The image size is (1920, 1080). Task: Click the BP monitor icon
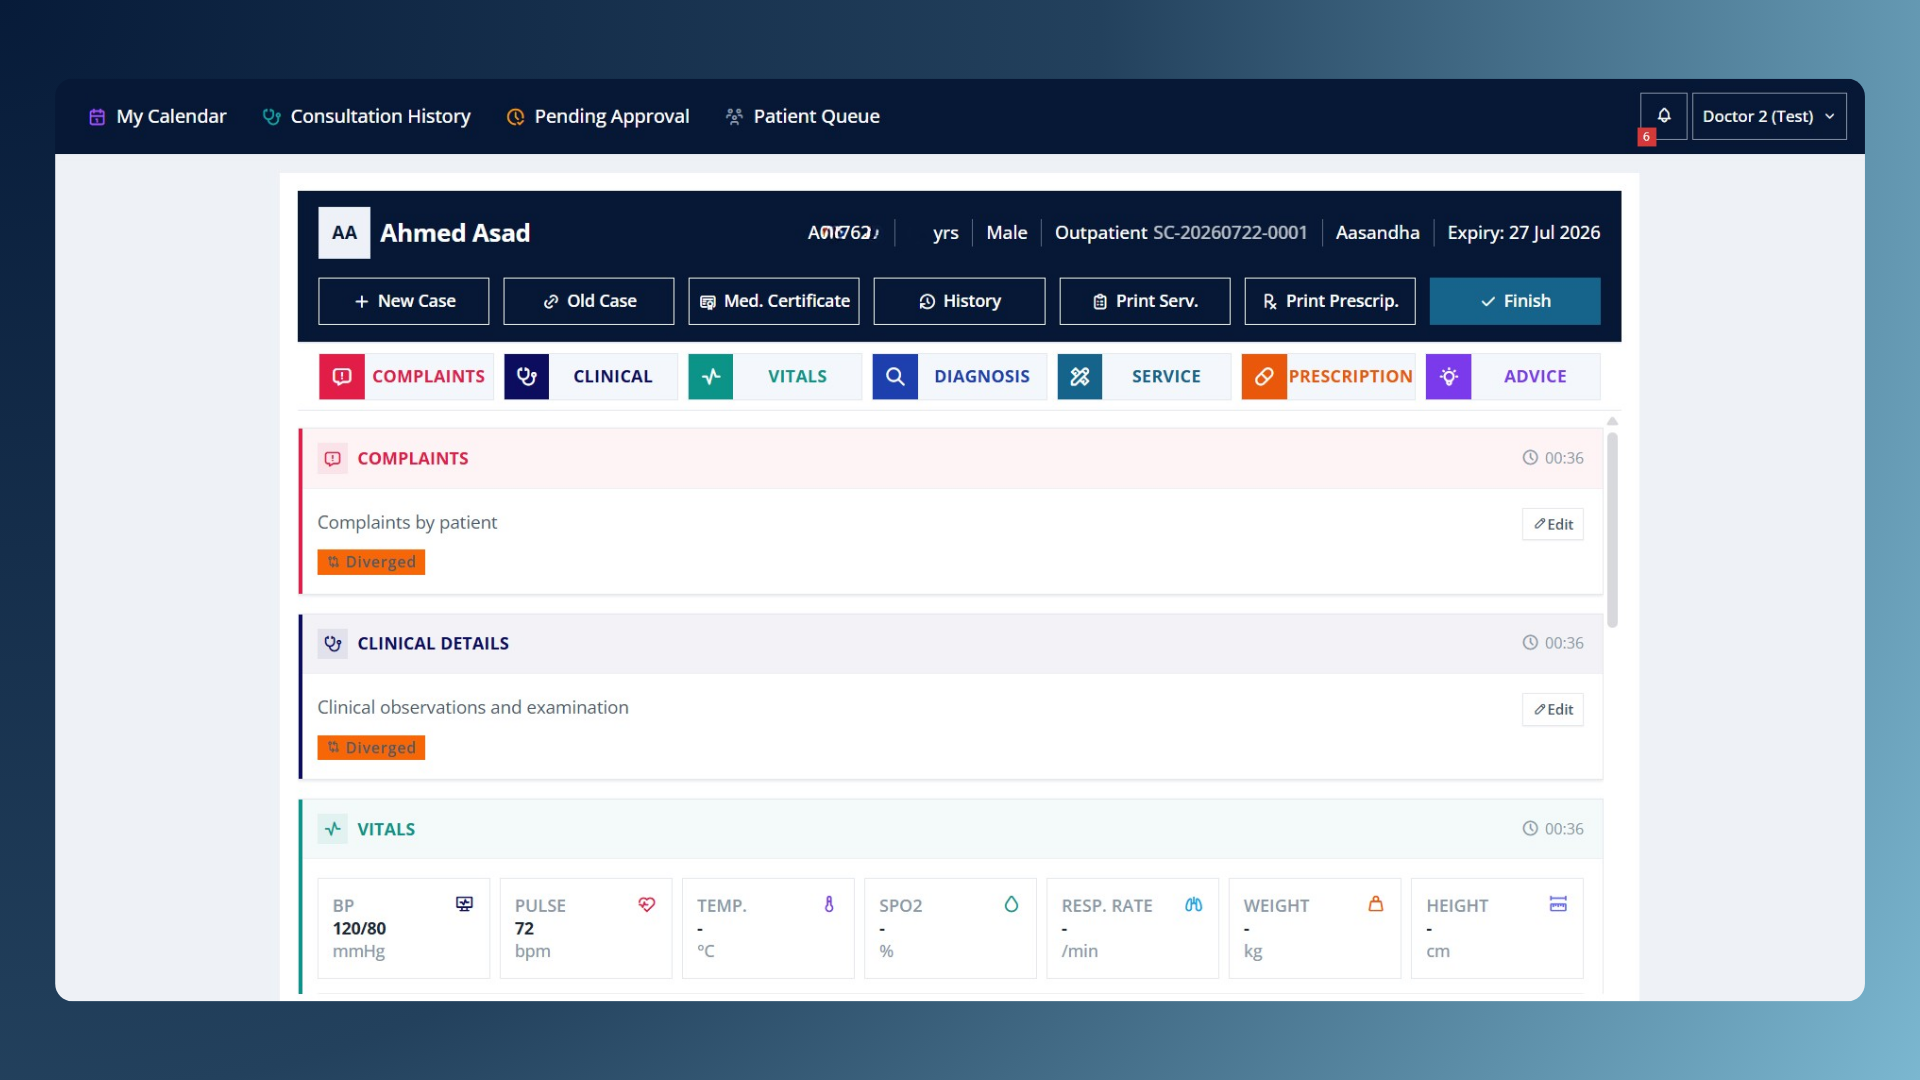(464, 904)
